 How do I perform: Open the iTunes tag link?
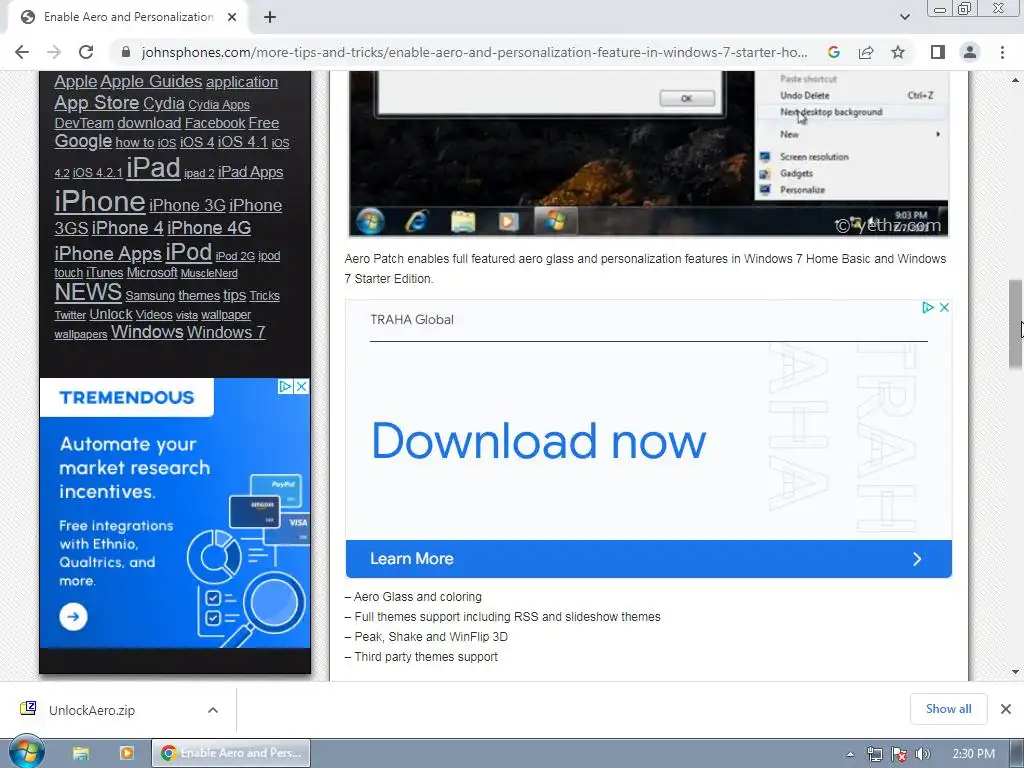coord(104,273)
